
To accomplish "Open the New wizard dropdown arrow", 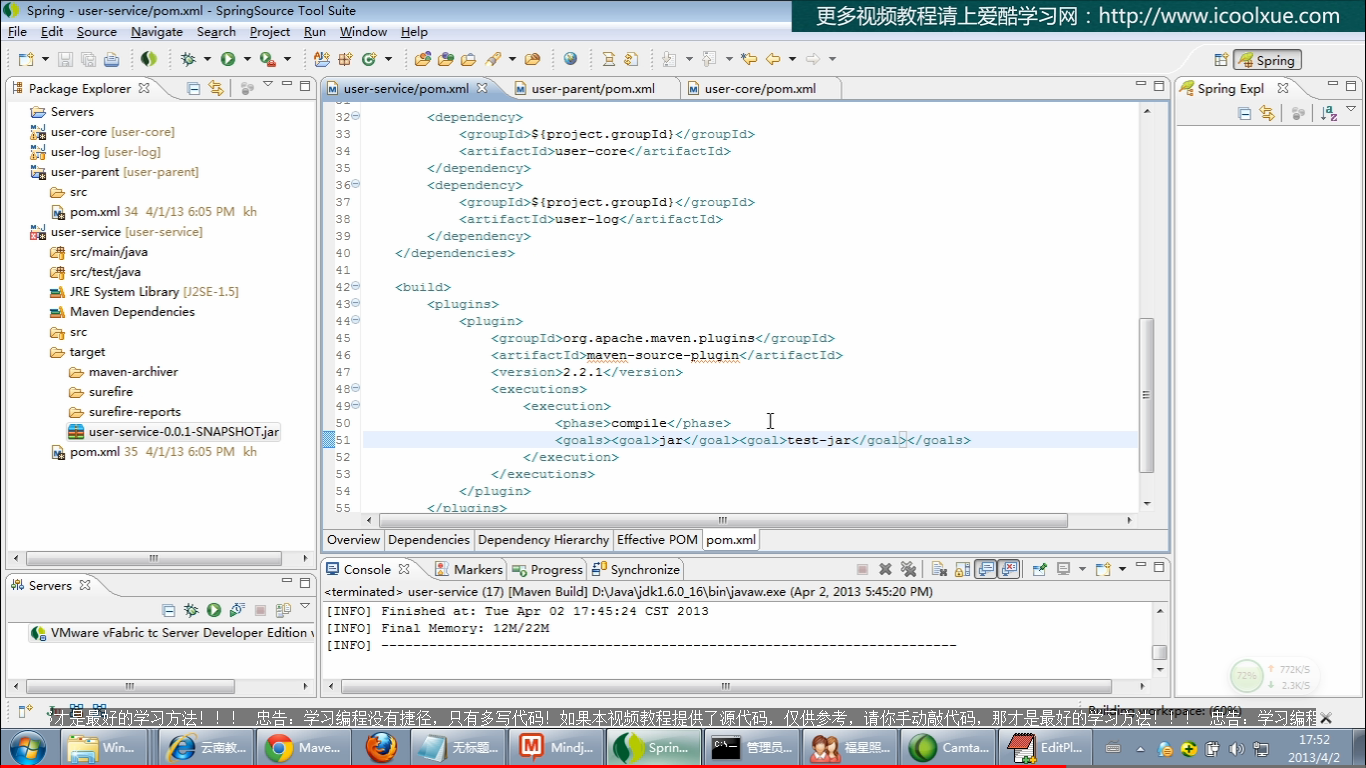I will 45,60.
